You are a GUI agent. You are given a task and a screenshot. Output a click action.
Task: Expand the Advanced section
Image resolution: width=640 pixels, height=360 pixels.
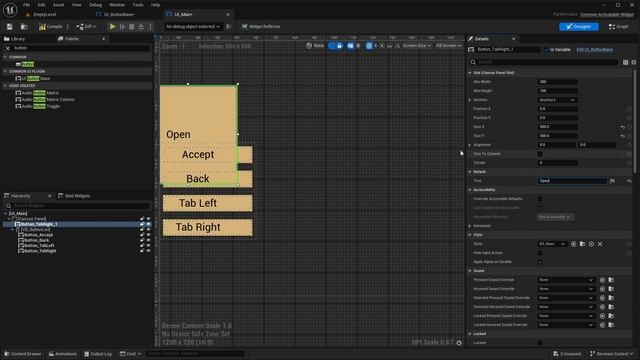click(x=470, y=226)
